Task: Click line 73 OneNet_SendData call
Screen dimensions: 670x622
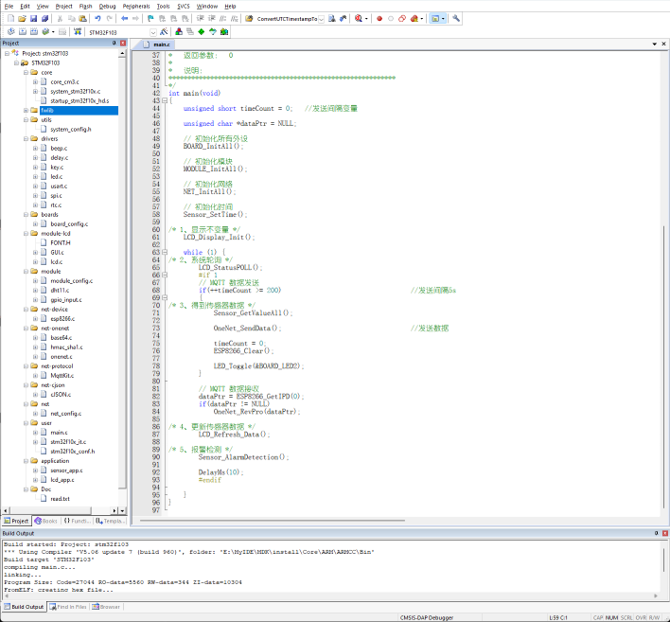Action: click(x=247, y=328)
